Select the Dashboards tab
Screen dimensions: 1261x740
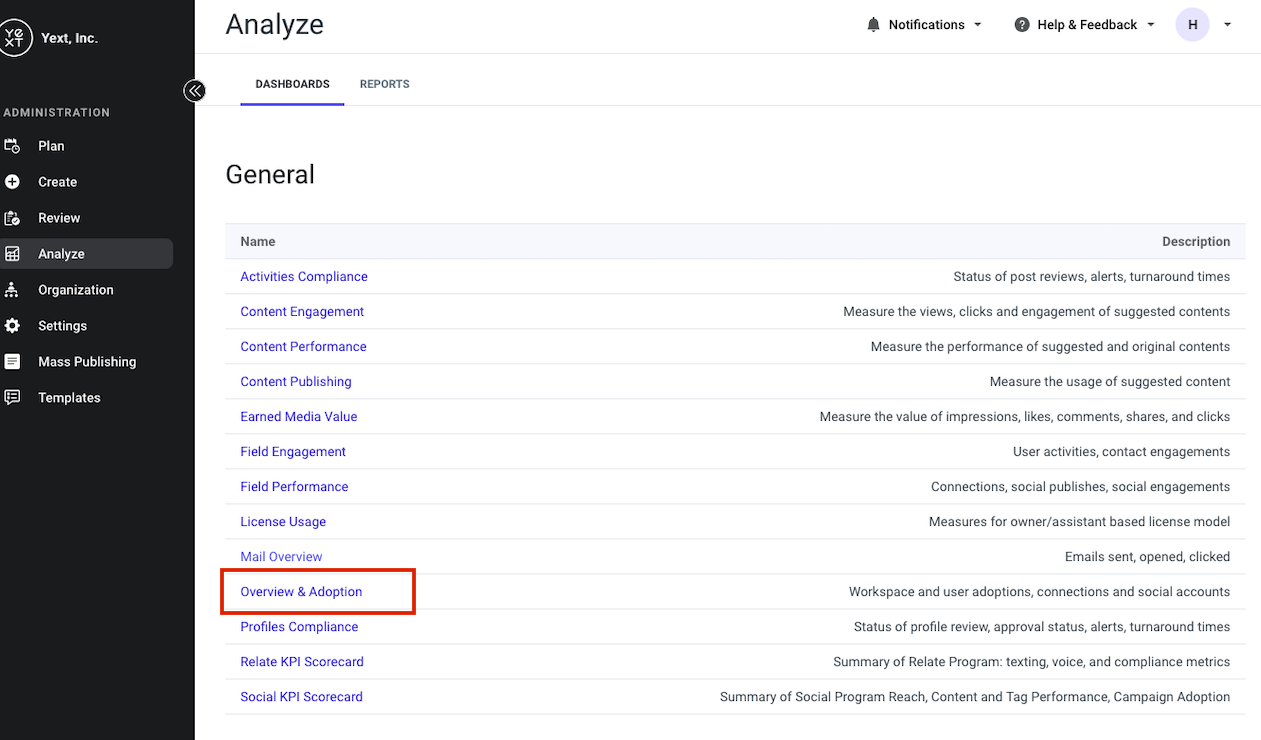tap(293, 84)
